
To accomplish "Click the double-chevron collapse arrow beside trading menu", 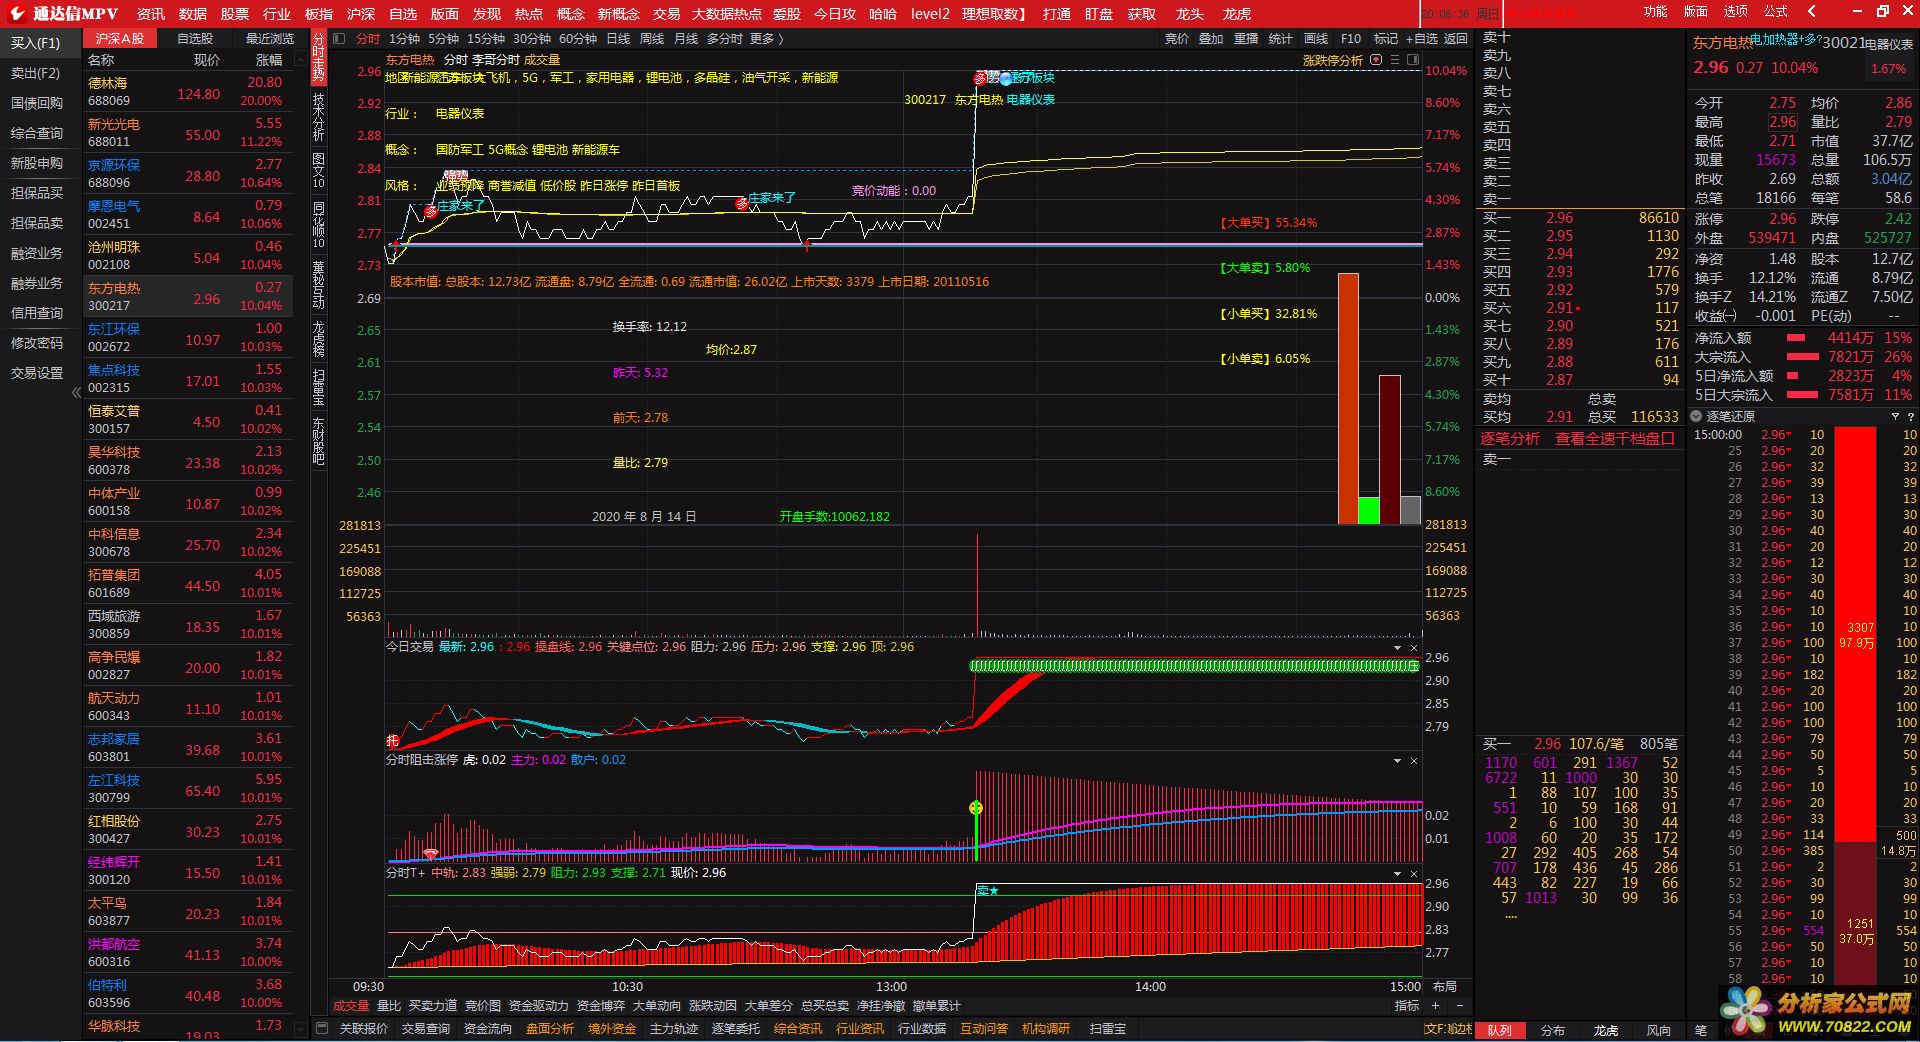I will point(76,392).
